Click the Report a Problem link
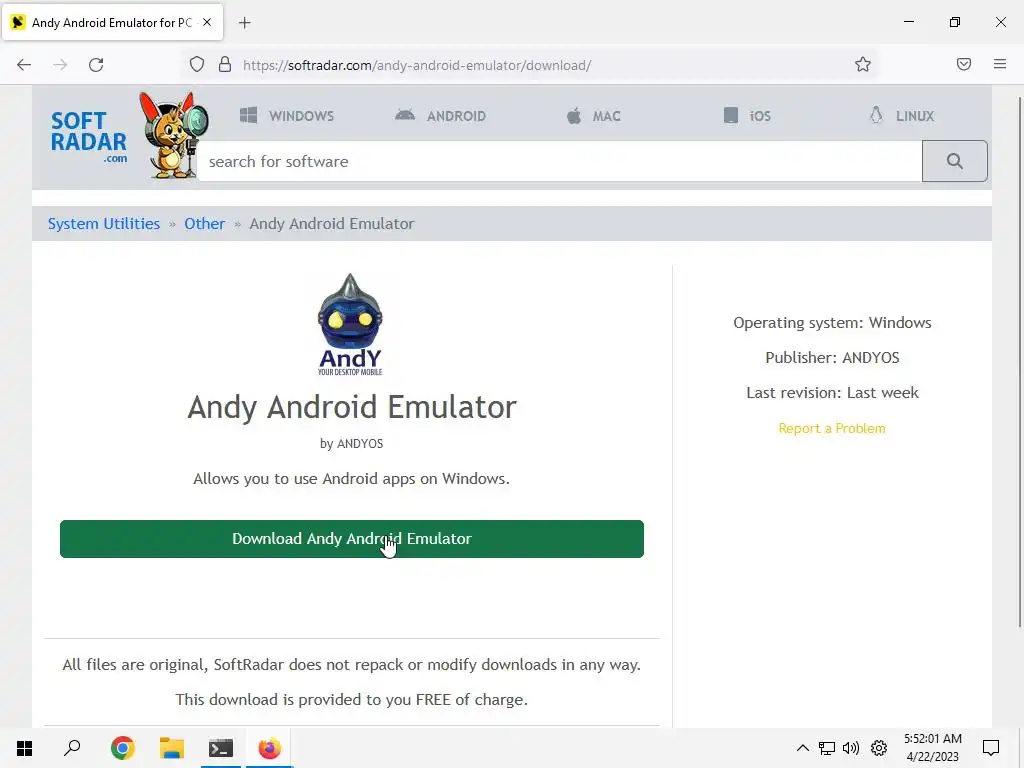 [x=832, y=428]
